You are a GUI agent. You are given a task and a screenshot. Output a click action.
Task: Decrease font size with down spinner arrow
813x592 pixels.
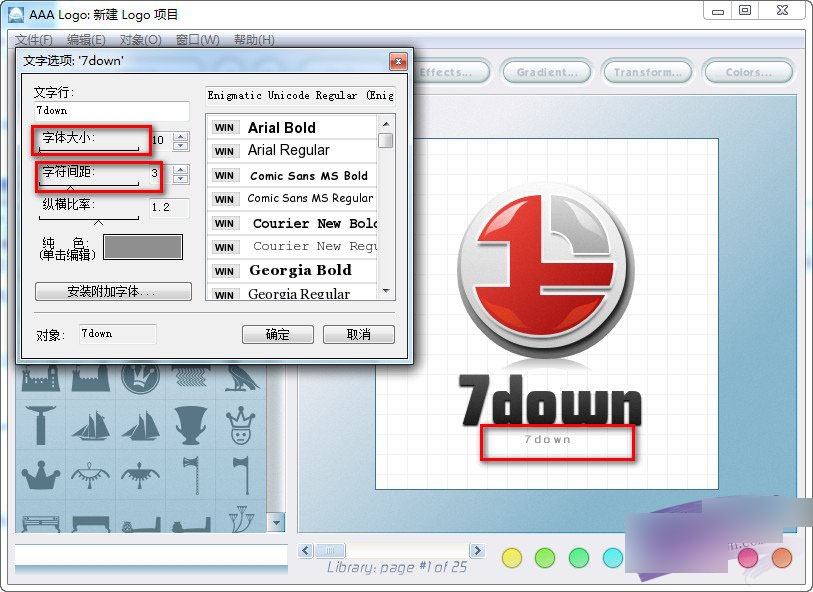pos(180,146)
